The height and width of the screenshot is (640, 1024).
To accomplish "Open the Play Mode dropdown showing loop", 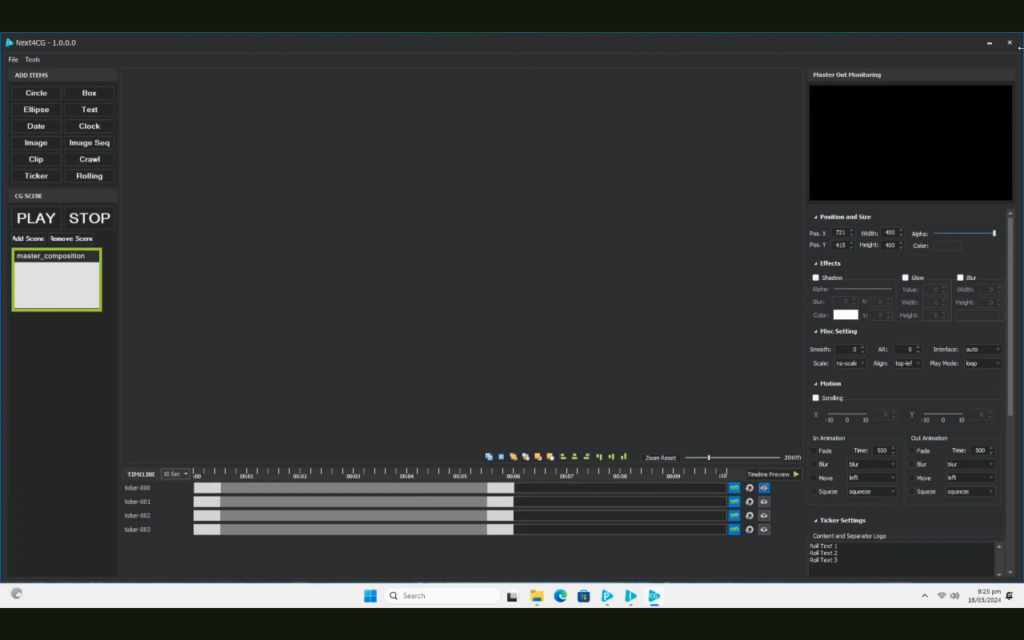I will 982,363.
